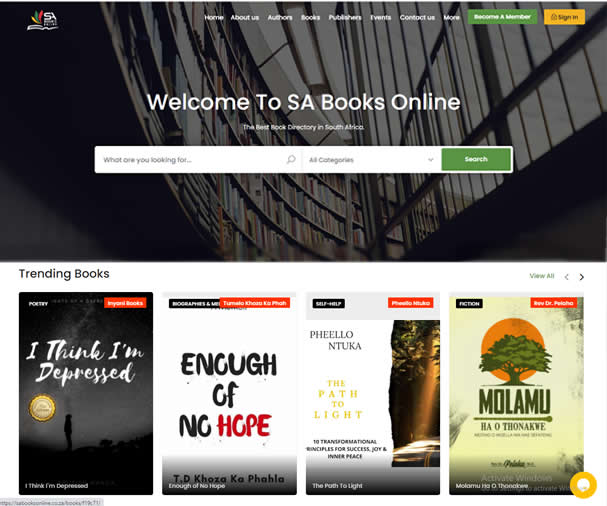Open the Enough of No Hope book

(x=230, y=393)
